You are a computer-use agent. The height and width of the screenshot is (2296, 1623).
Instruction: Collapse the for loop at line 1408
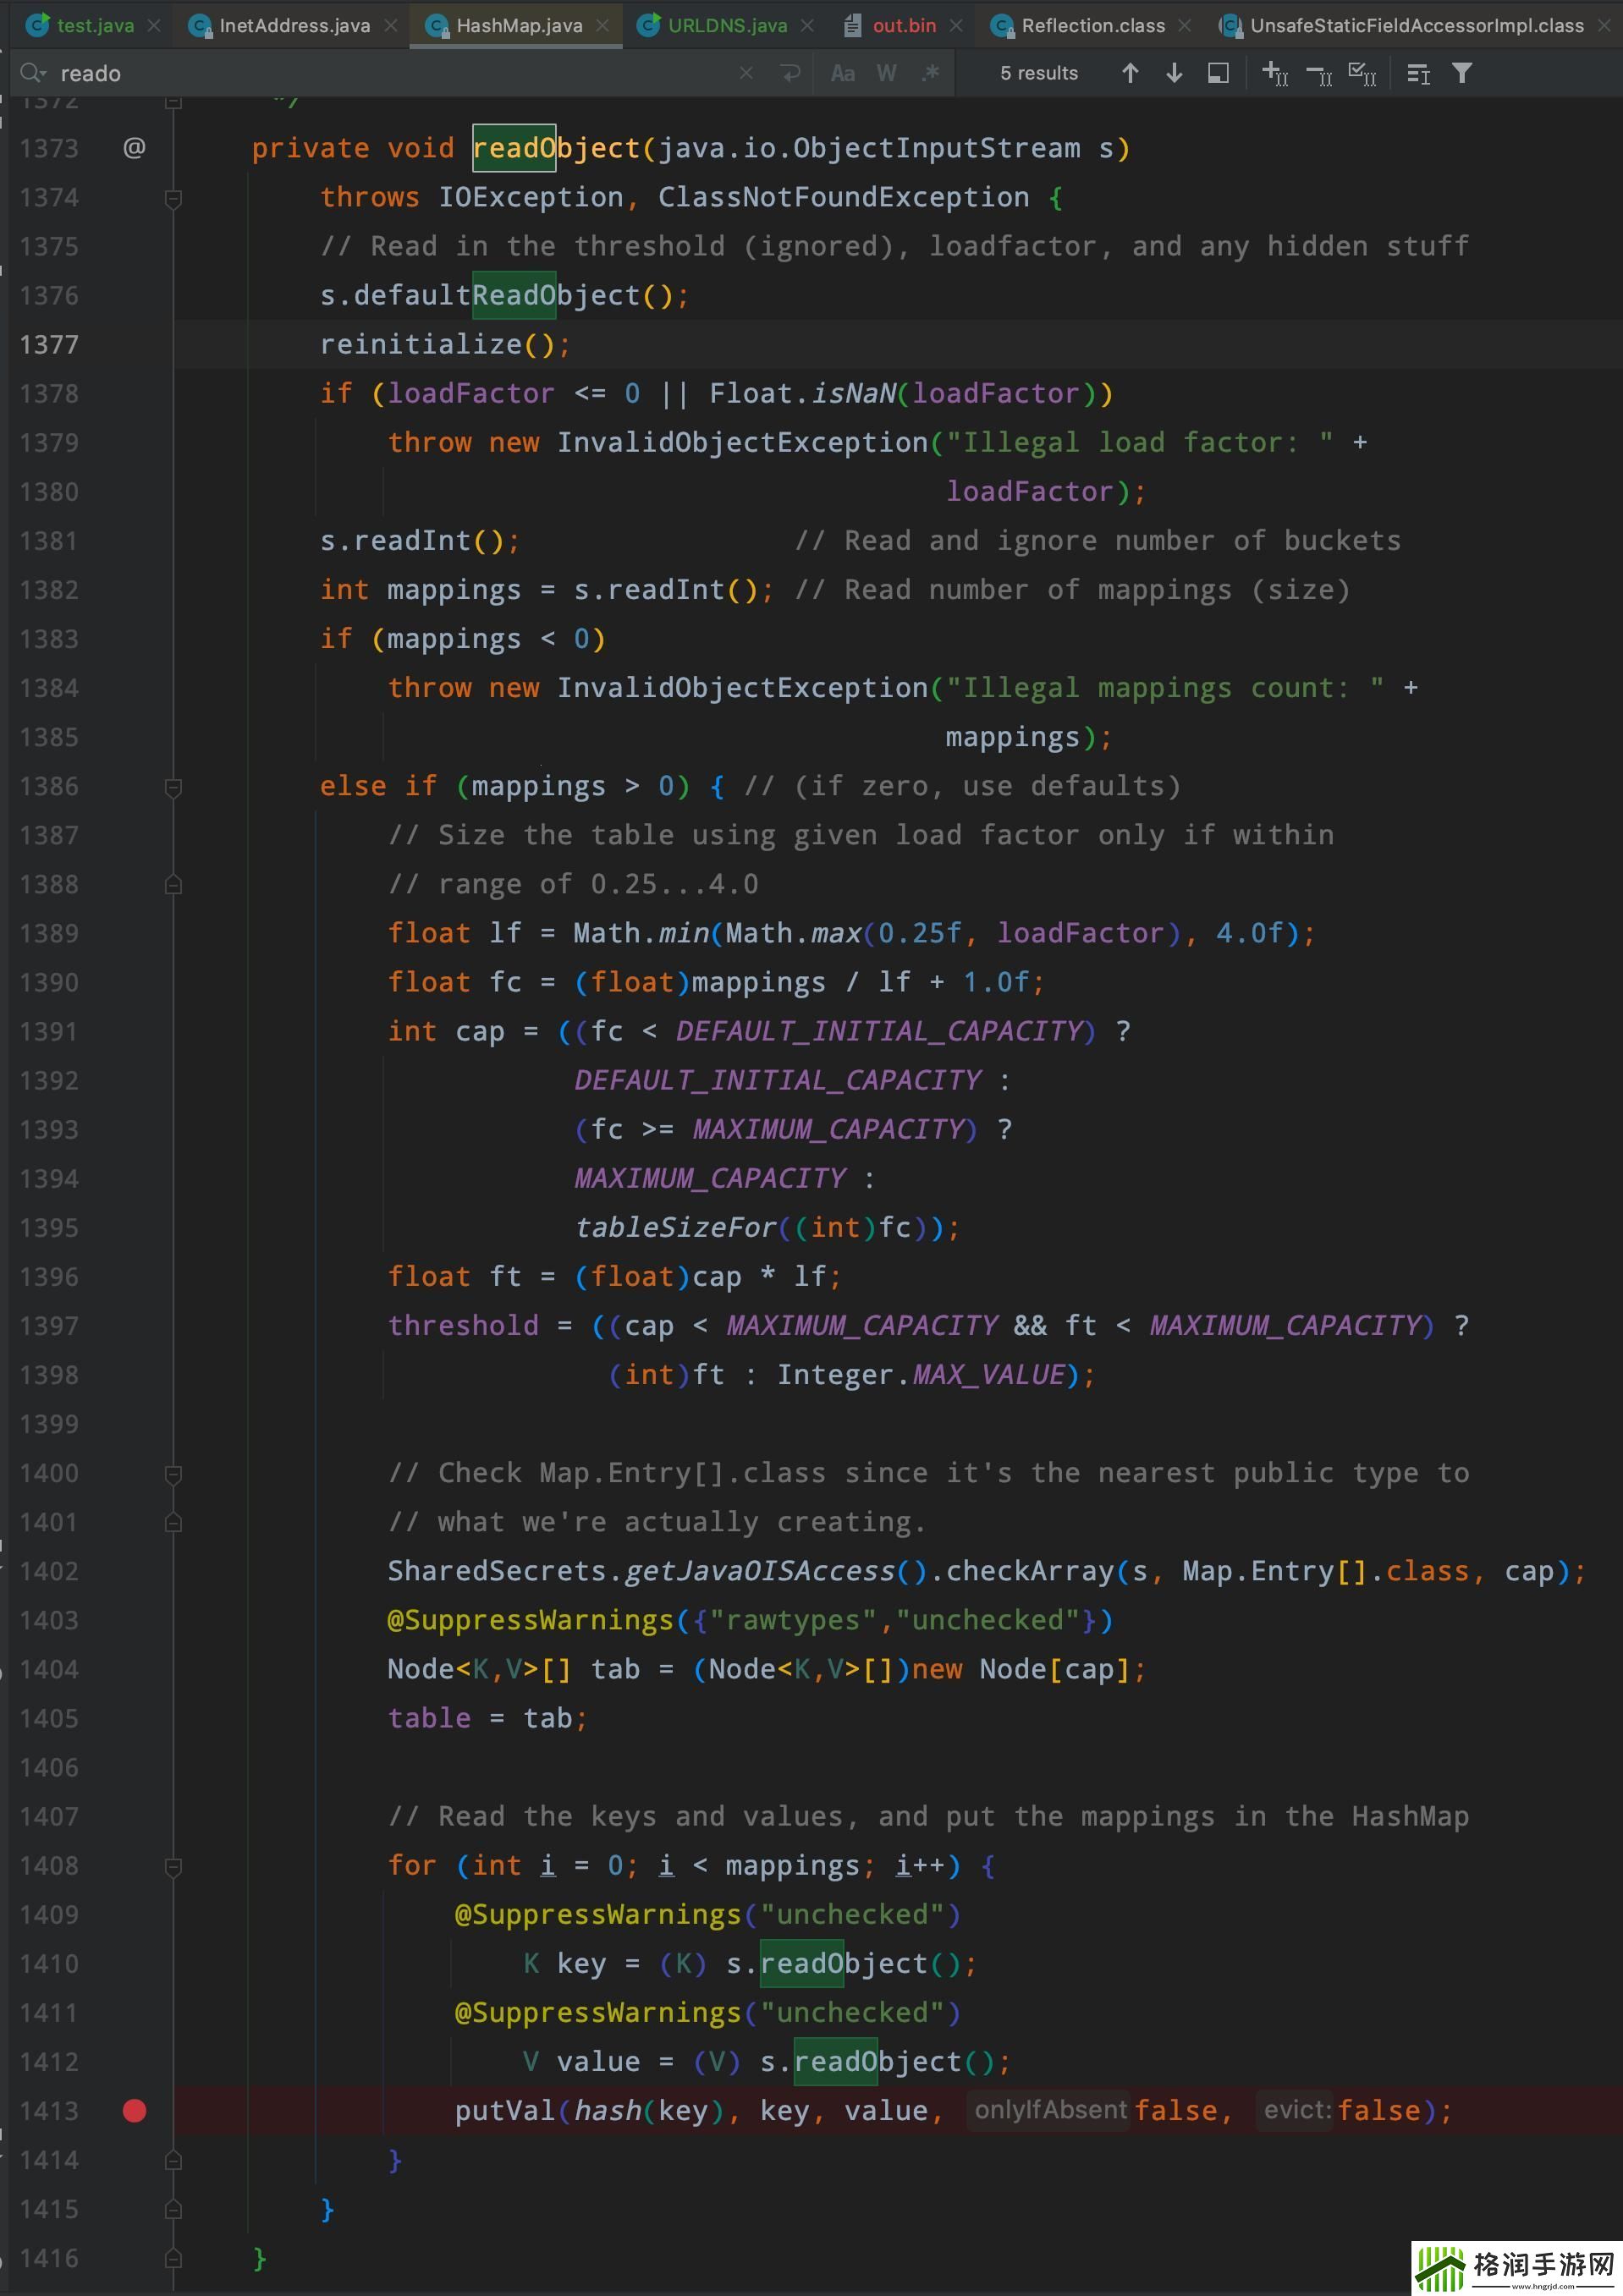[173, 1866]
